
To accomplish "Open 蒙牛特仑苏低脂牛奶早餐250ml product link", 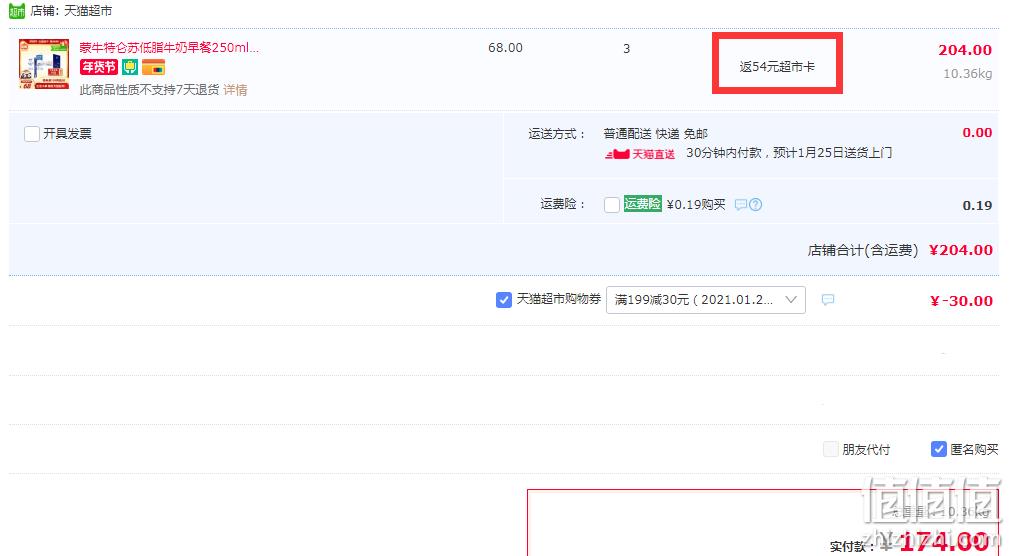I will pos(169,47).
